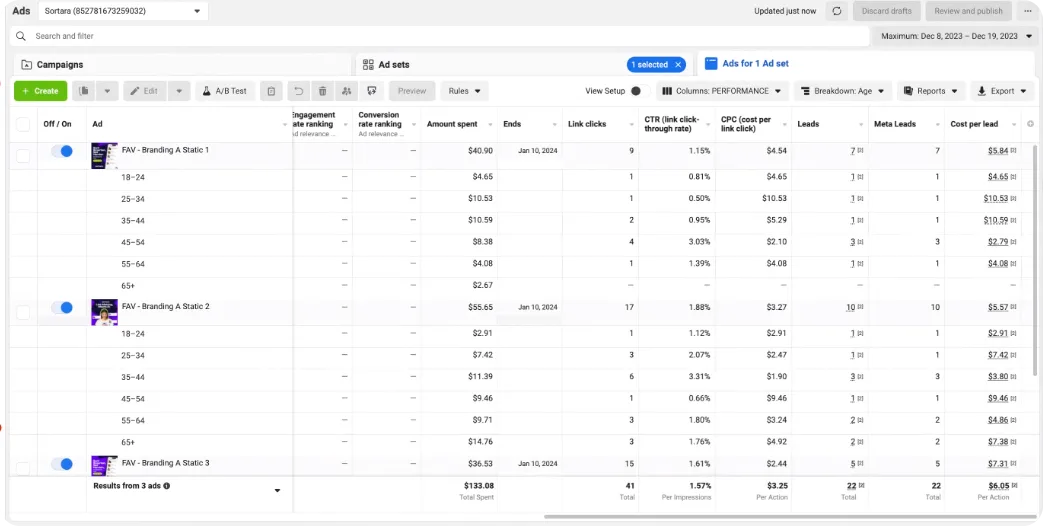This screenshot has width=1043, height=526.
Task: Click the Search and filter field
Action: click(440, 36)
